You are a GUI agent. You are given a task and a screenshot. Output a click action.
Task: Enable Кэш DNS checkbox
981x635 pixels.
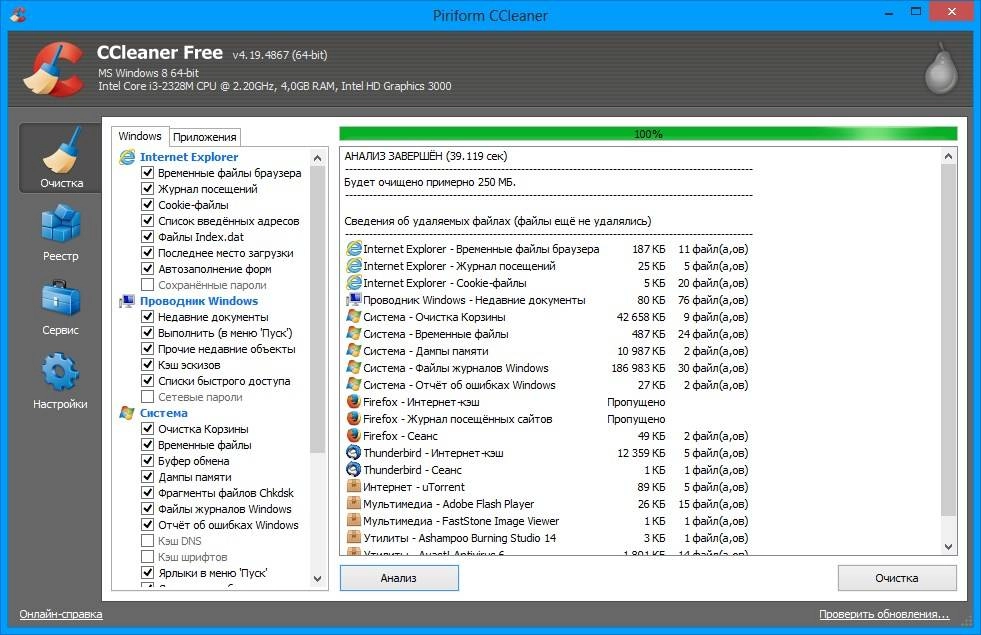click(x=148, y=541)
